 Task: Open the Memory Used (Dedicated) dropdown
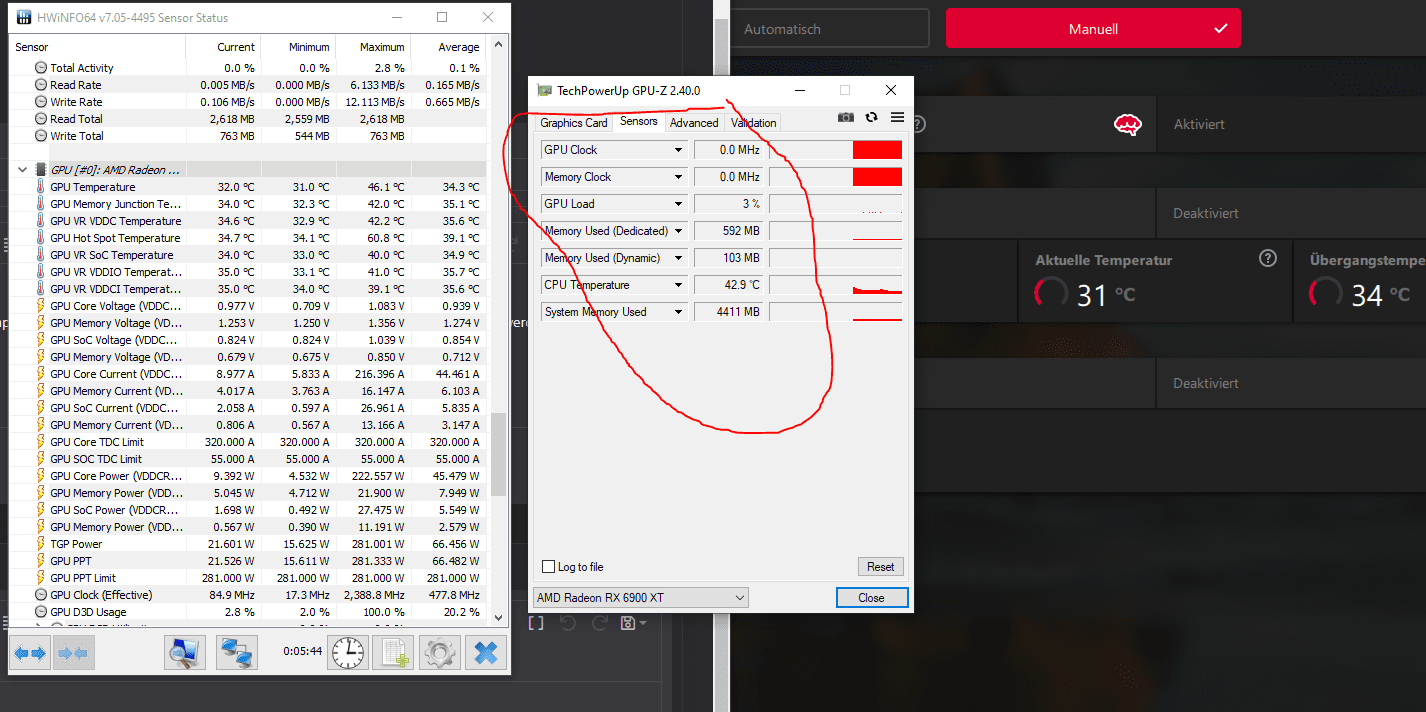[x=678, y=231]
